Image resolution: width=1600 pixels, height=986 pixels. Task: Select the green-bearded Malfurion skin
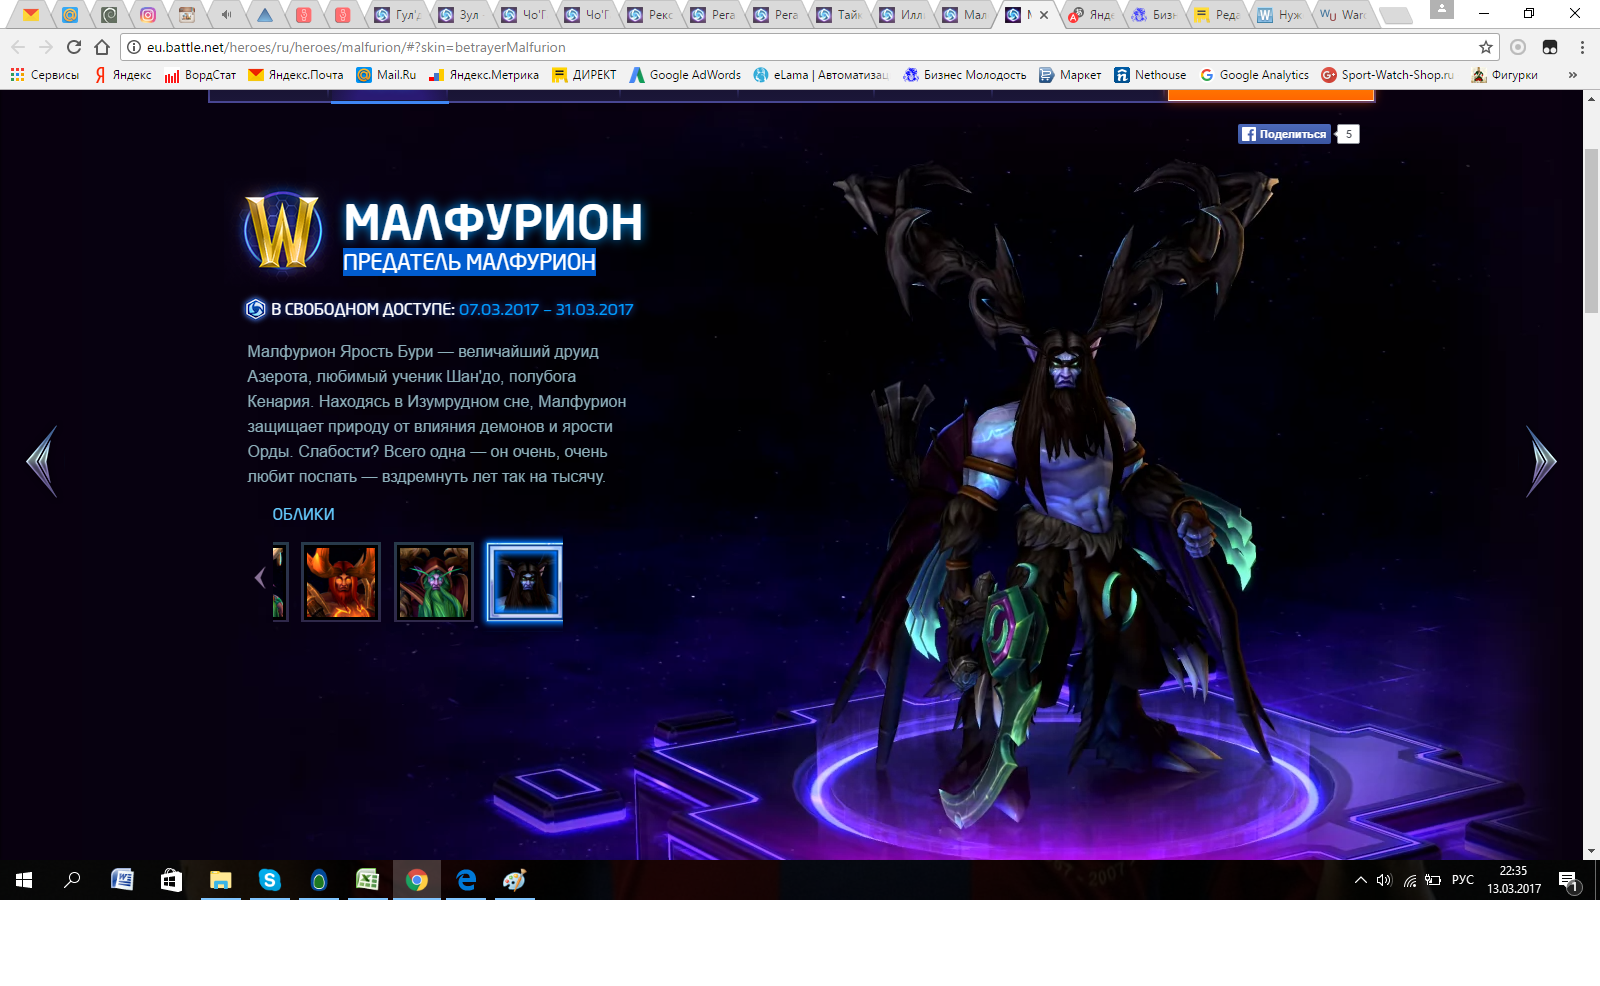click(x=434, y=582)
